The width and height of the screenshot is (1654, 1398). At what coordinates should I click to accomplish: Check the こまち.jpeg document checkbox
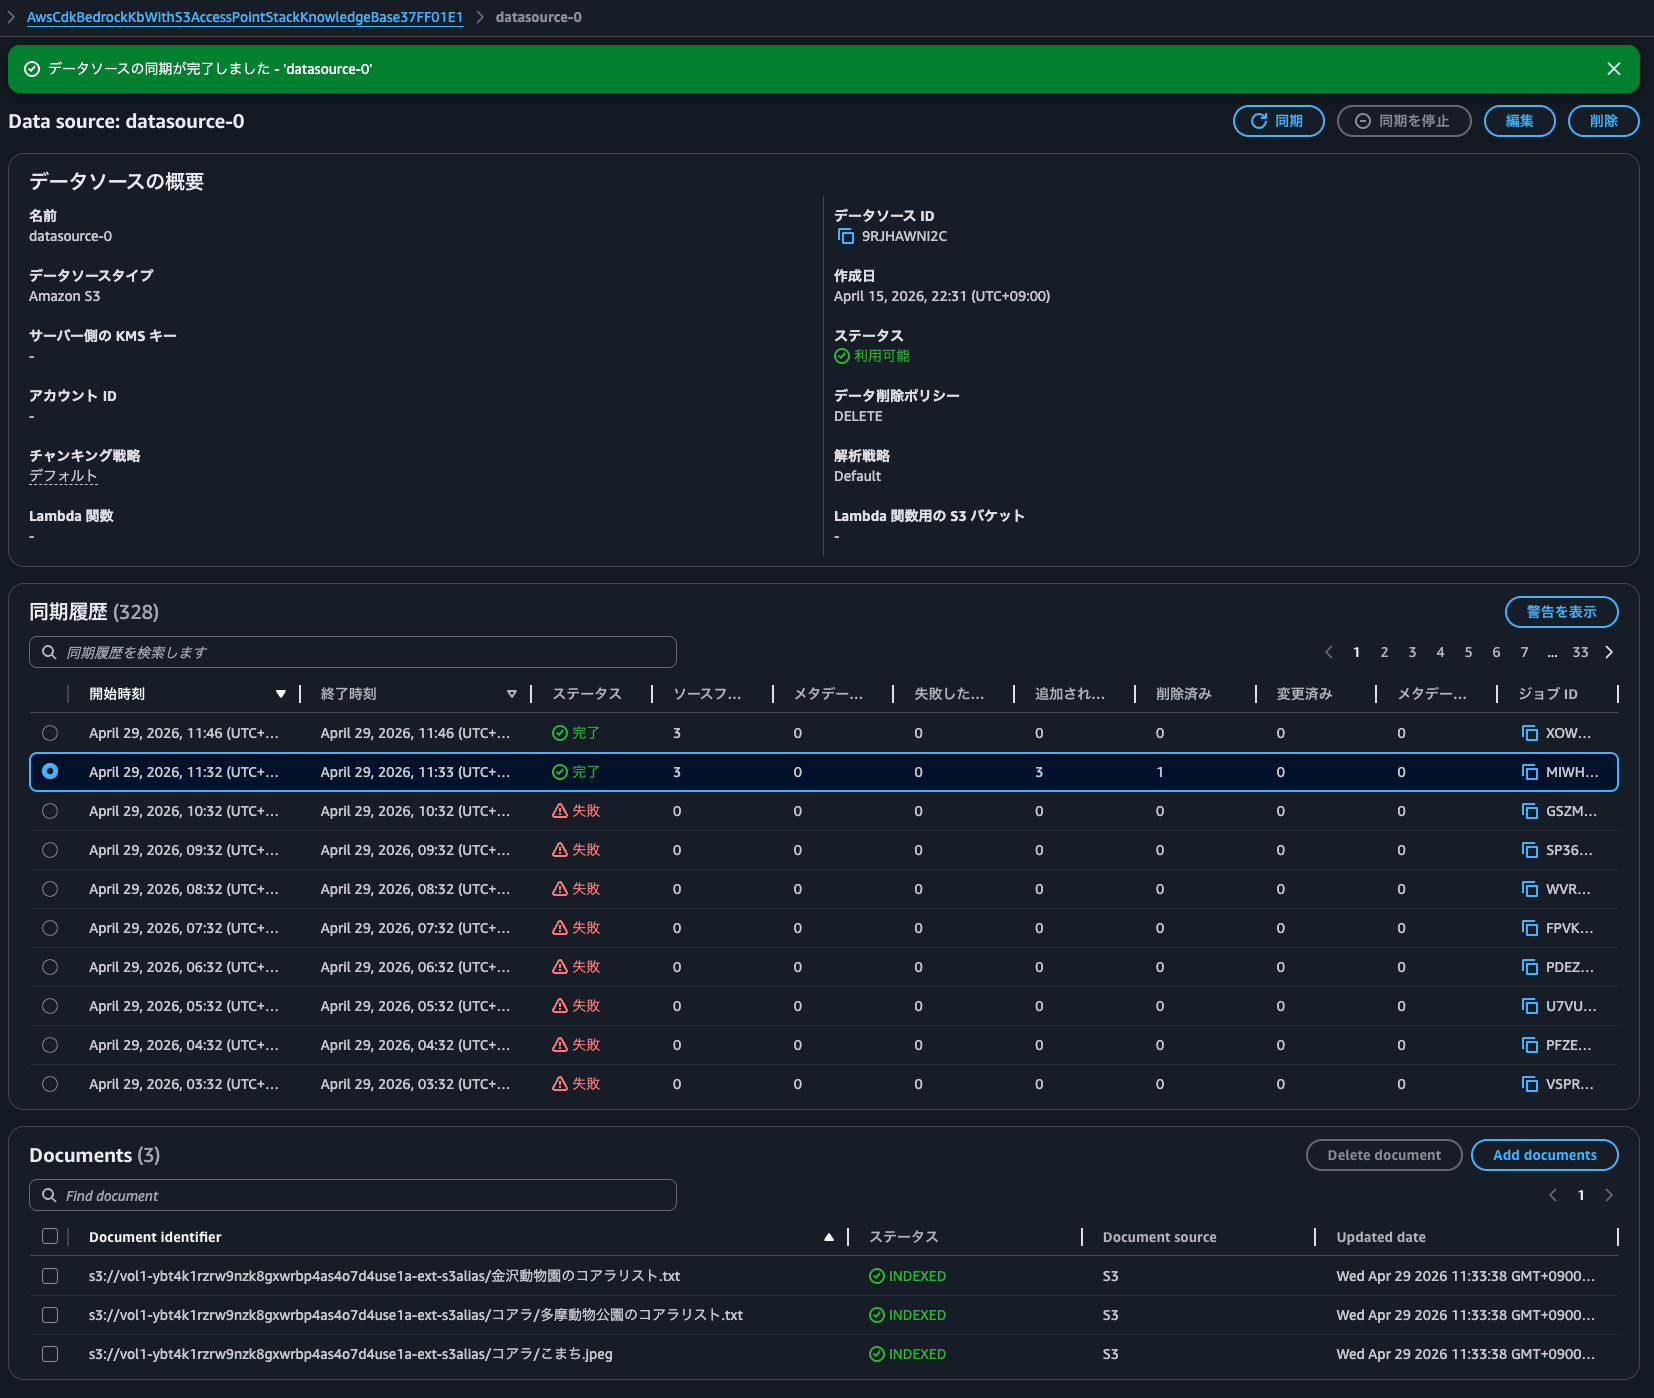point(50,1354)
